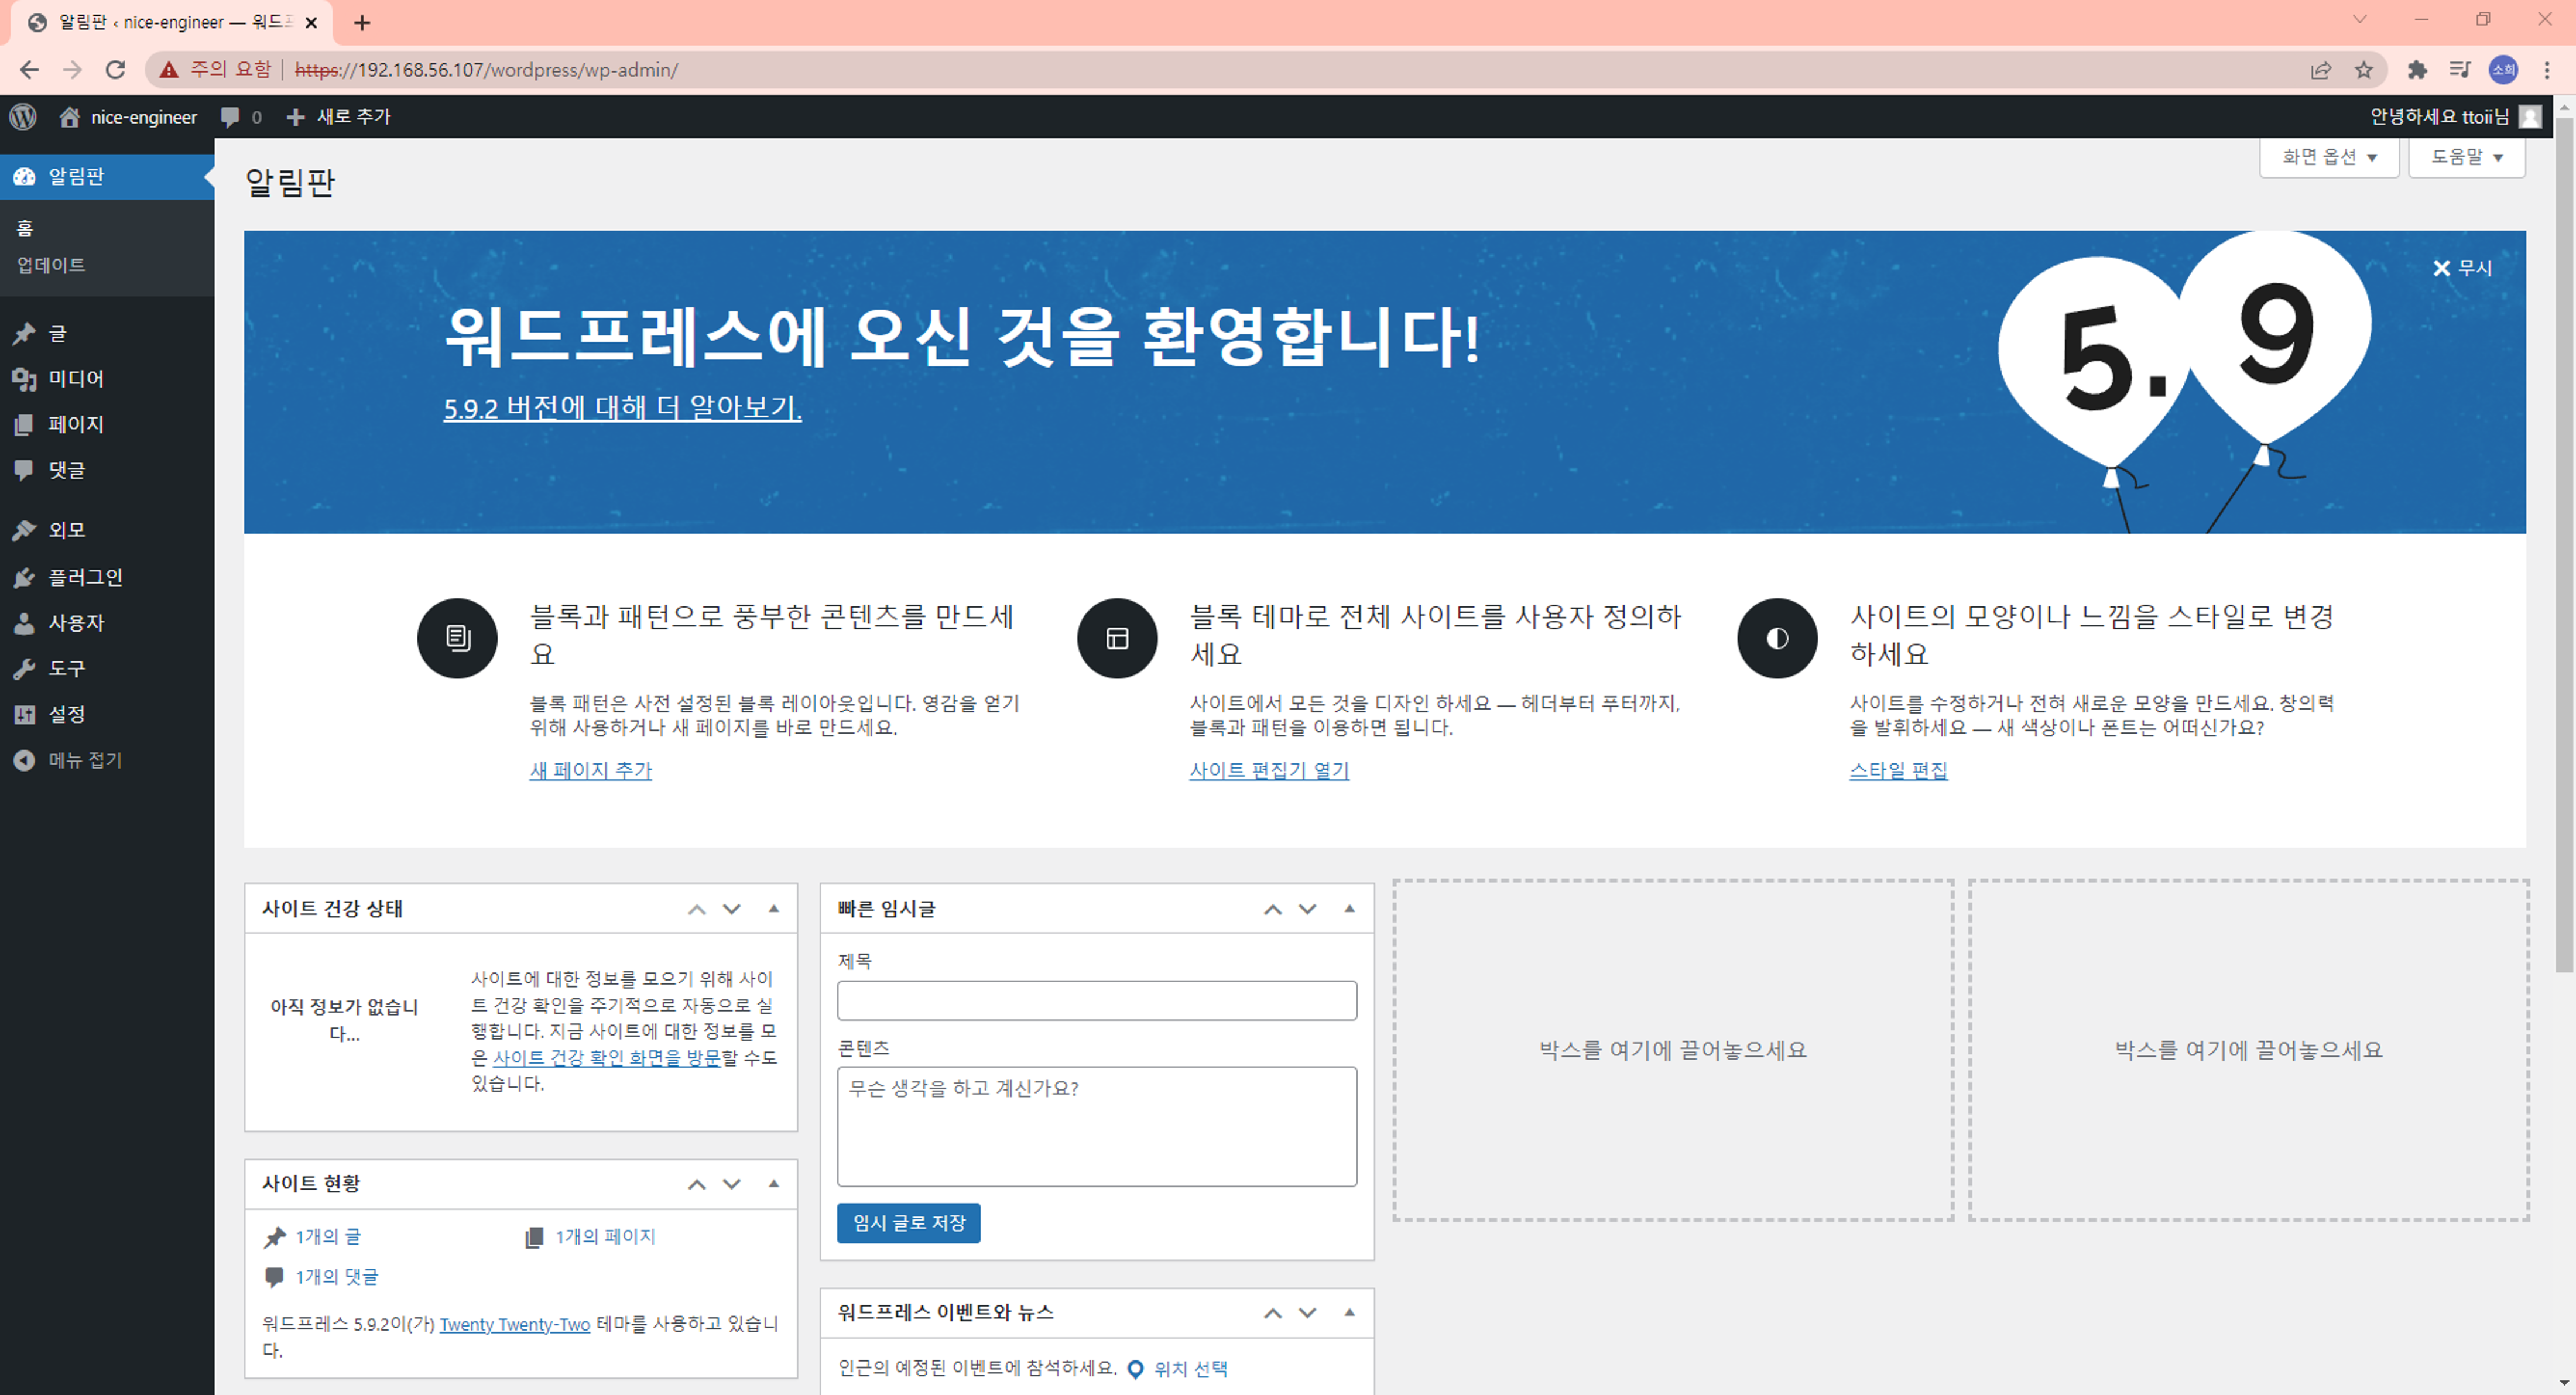Open the 외모 (Appearance) sidebar menu
The height and width of the screenshot is (1395, 2576).
pos(67,530)
